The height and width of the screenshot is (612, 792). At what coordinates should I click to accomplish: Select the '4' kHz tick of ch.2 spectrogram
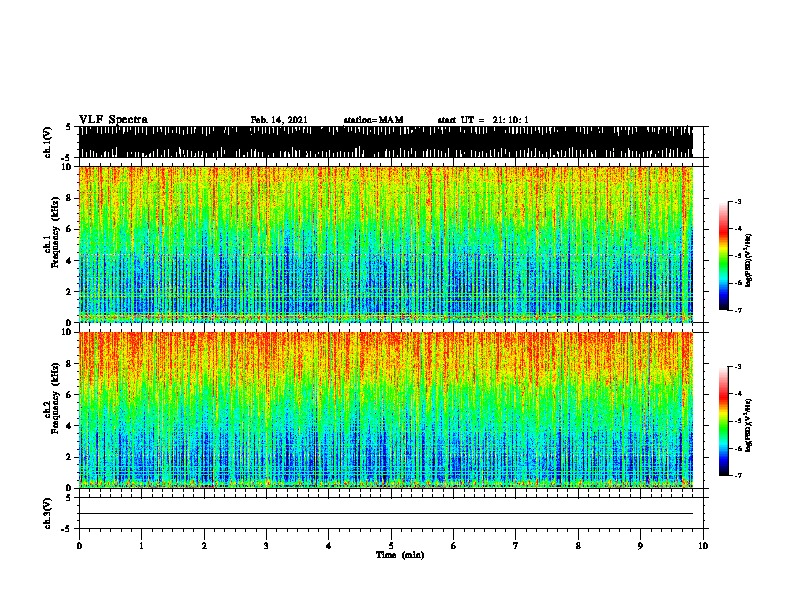69,426
